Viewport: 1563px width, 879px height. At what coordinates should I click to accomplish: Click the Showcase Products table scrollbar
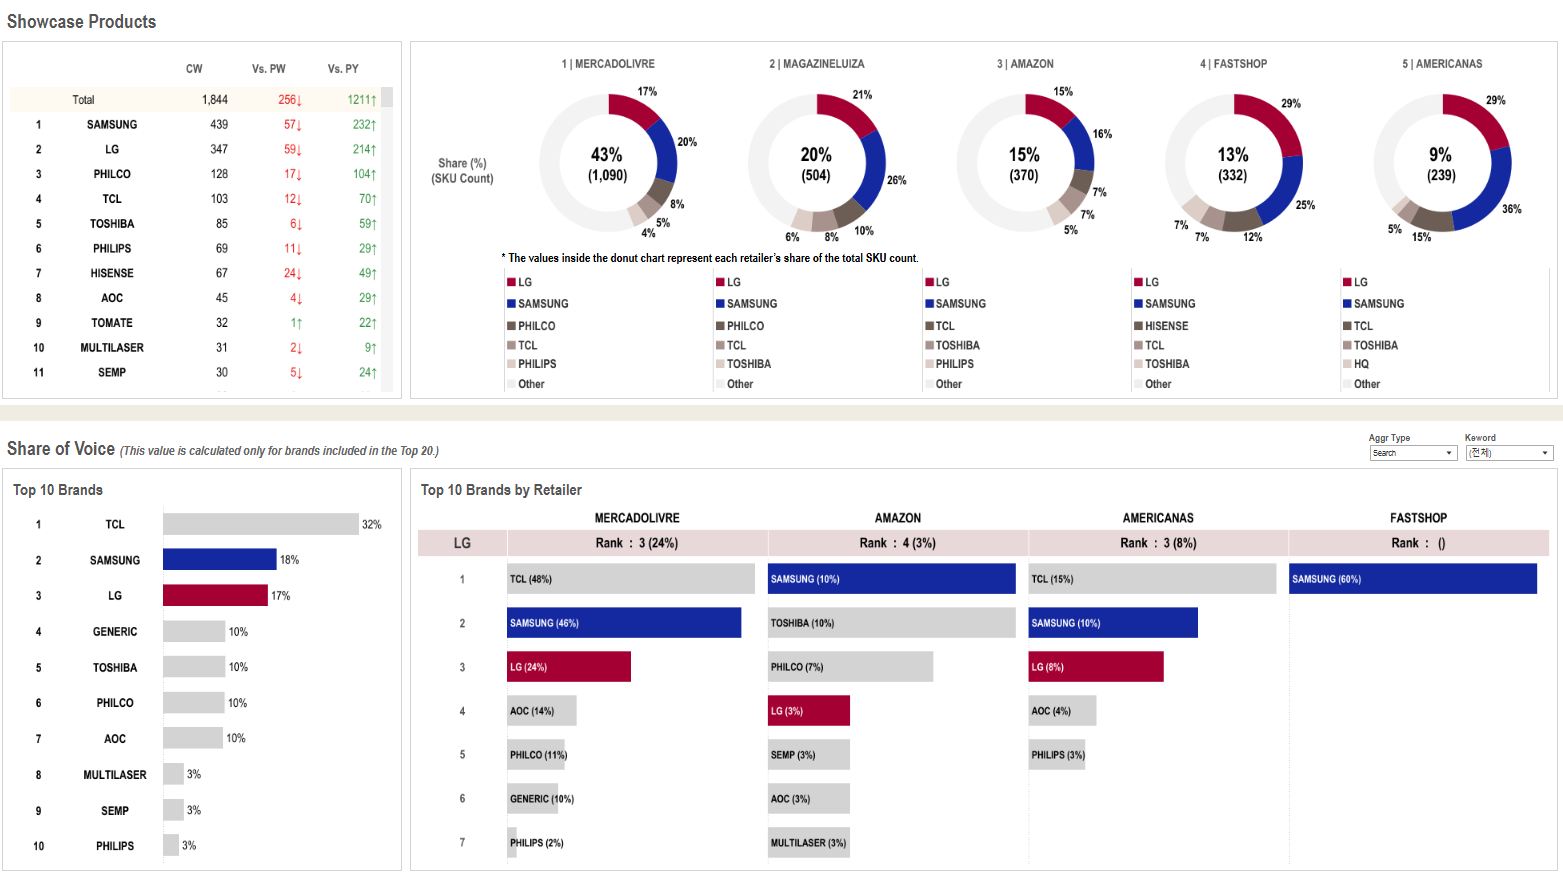387,240
